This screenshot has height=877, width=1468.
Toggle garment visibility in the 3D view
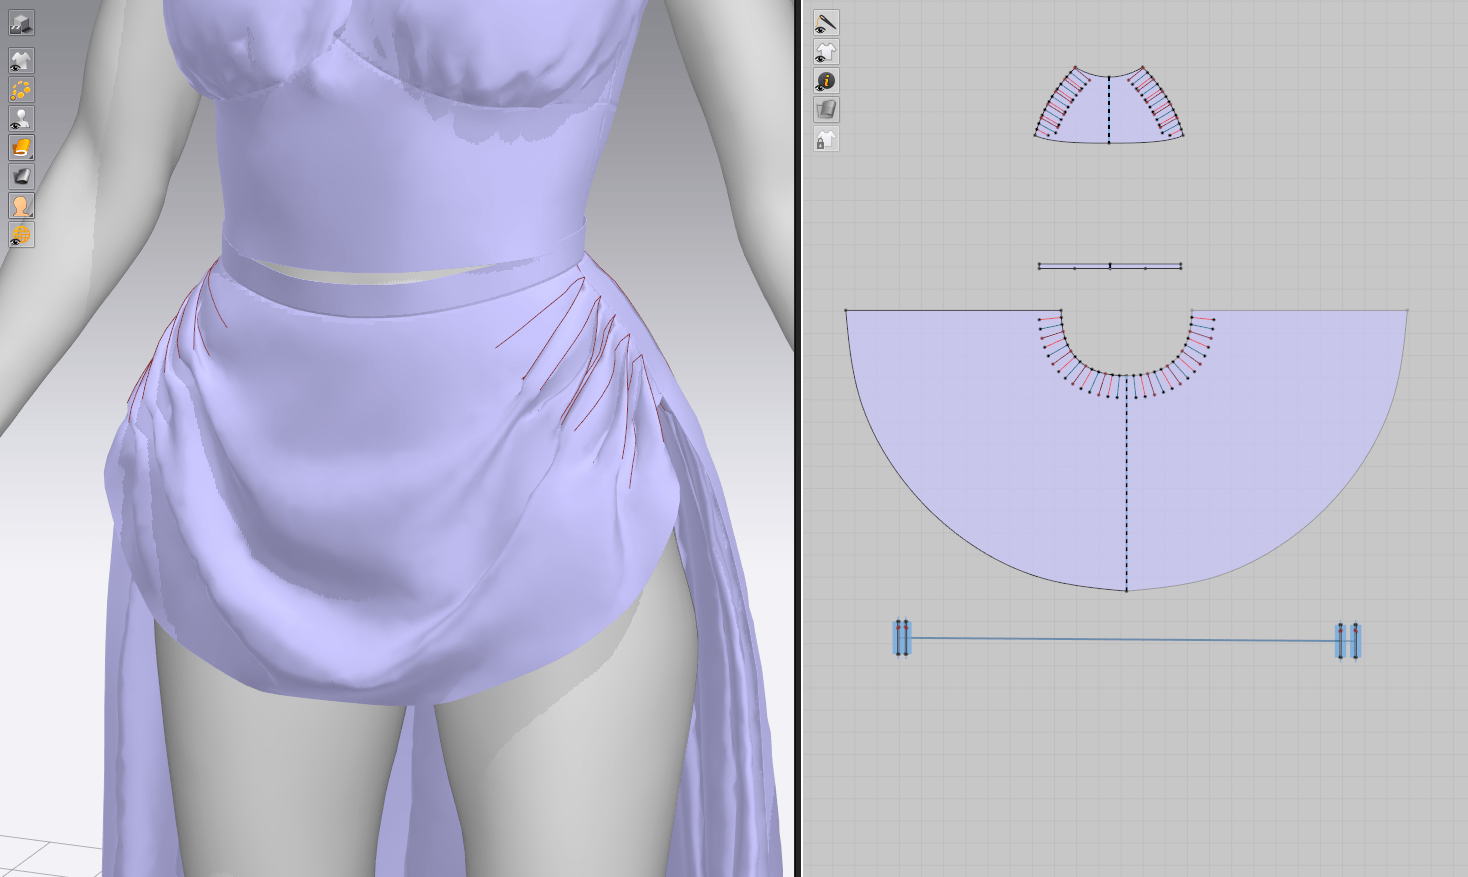pos(21,61)
